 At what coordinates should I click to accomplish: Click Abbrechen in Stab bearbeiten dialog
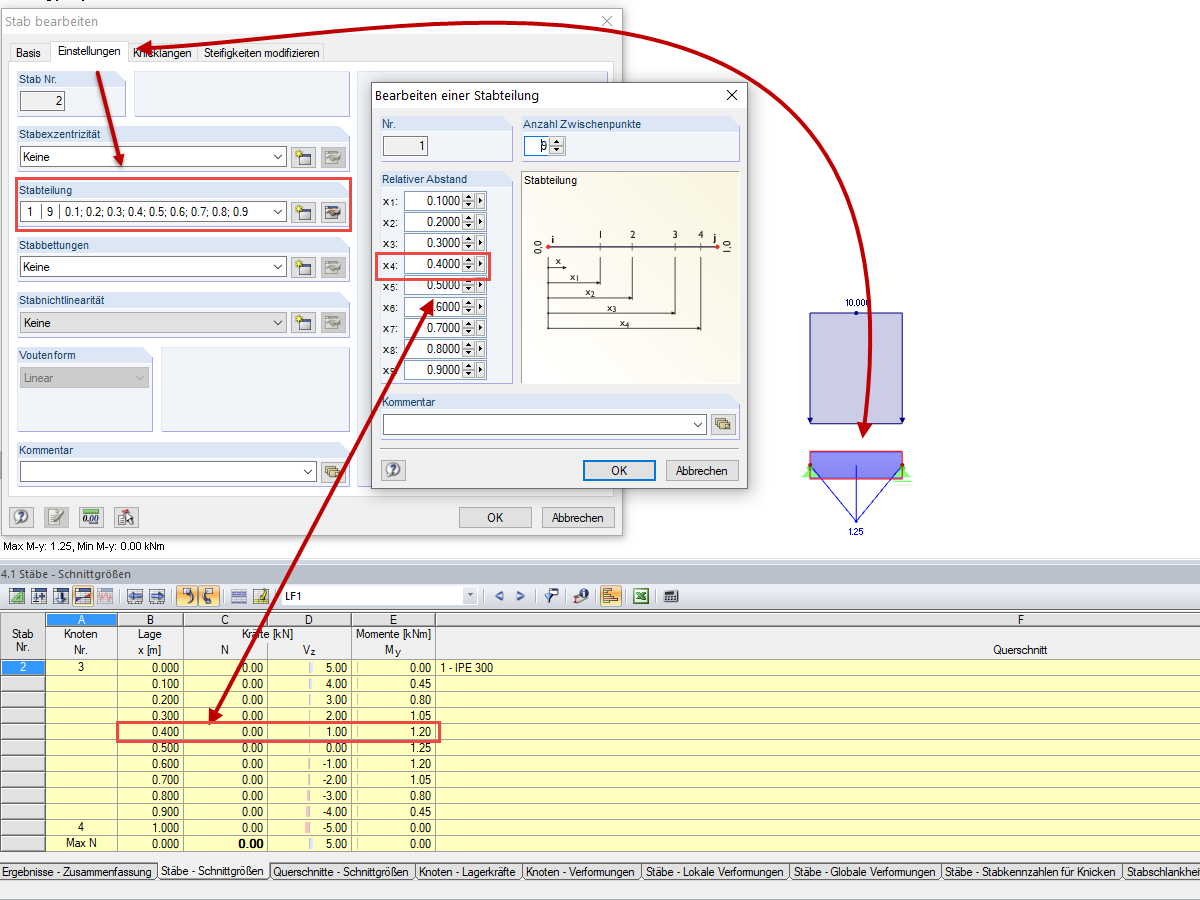click(x=578, y=517)
